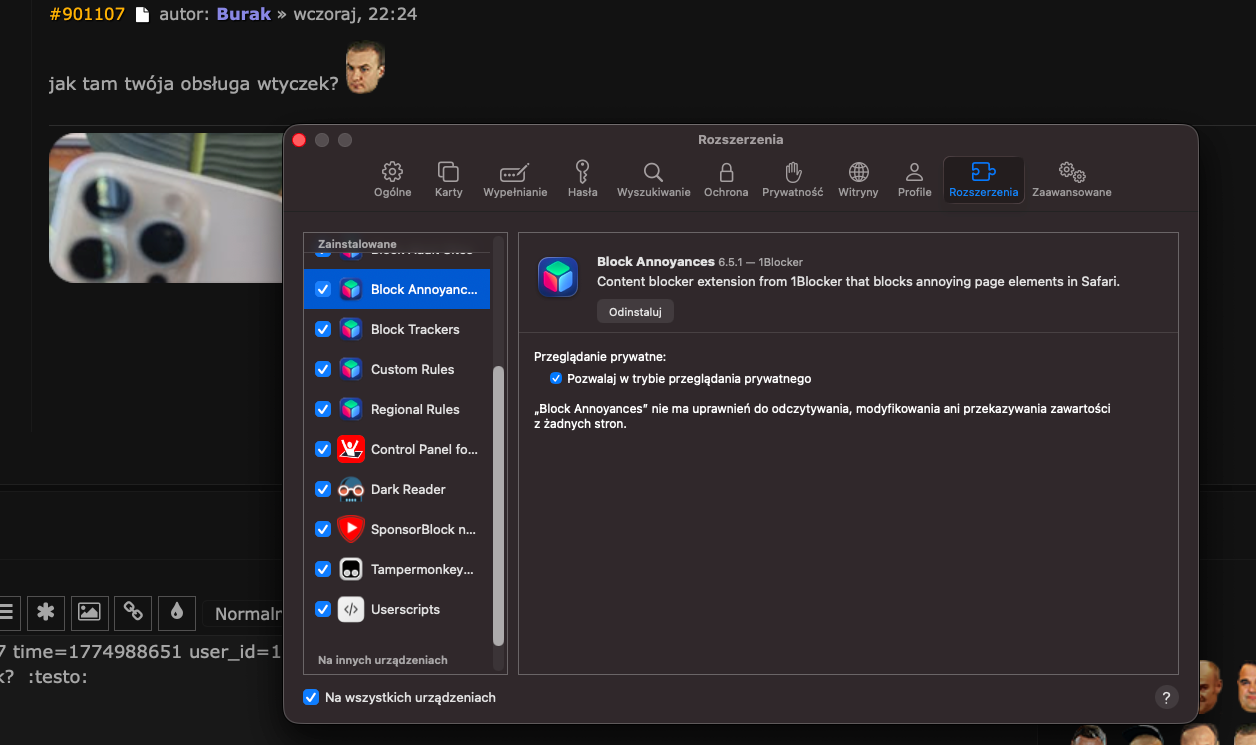Switch to the Hasła tab
This screenshot has height=745, width=1256.
(x=582, y=180)
